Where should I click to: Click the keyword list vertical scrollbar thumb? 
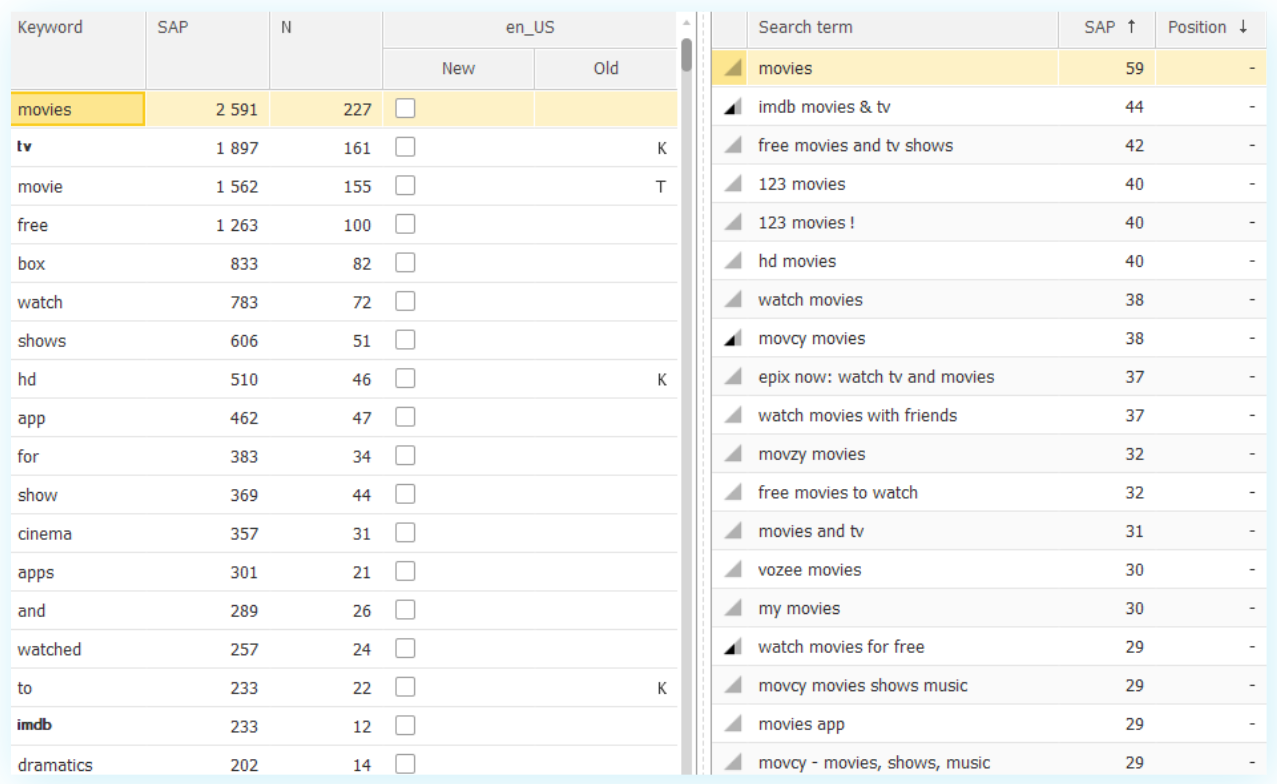click(687, 54)
